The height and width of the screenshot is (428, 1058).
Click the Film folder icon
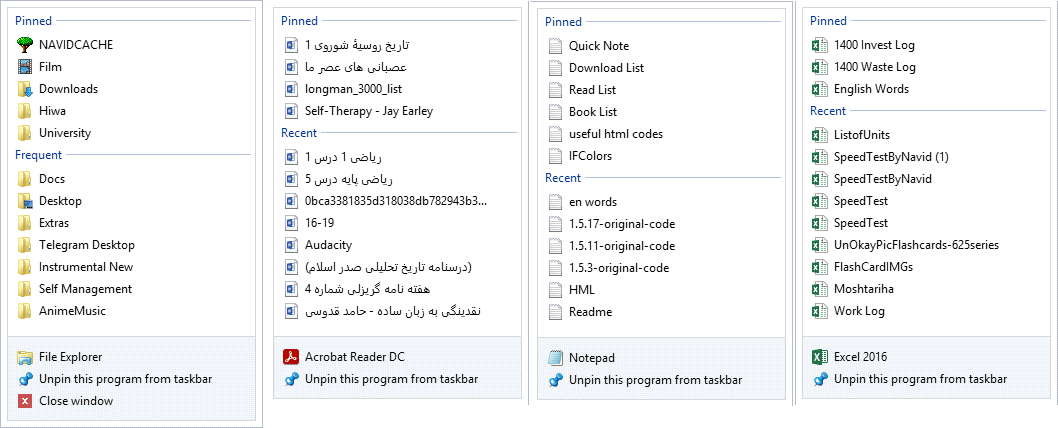coord(25,67)
